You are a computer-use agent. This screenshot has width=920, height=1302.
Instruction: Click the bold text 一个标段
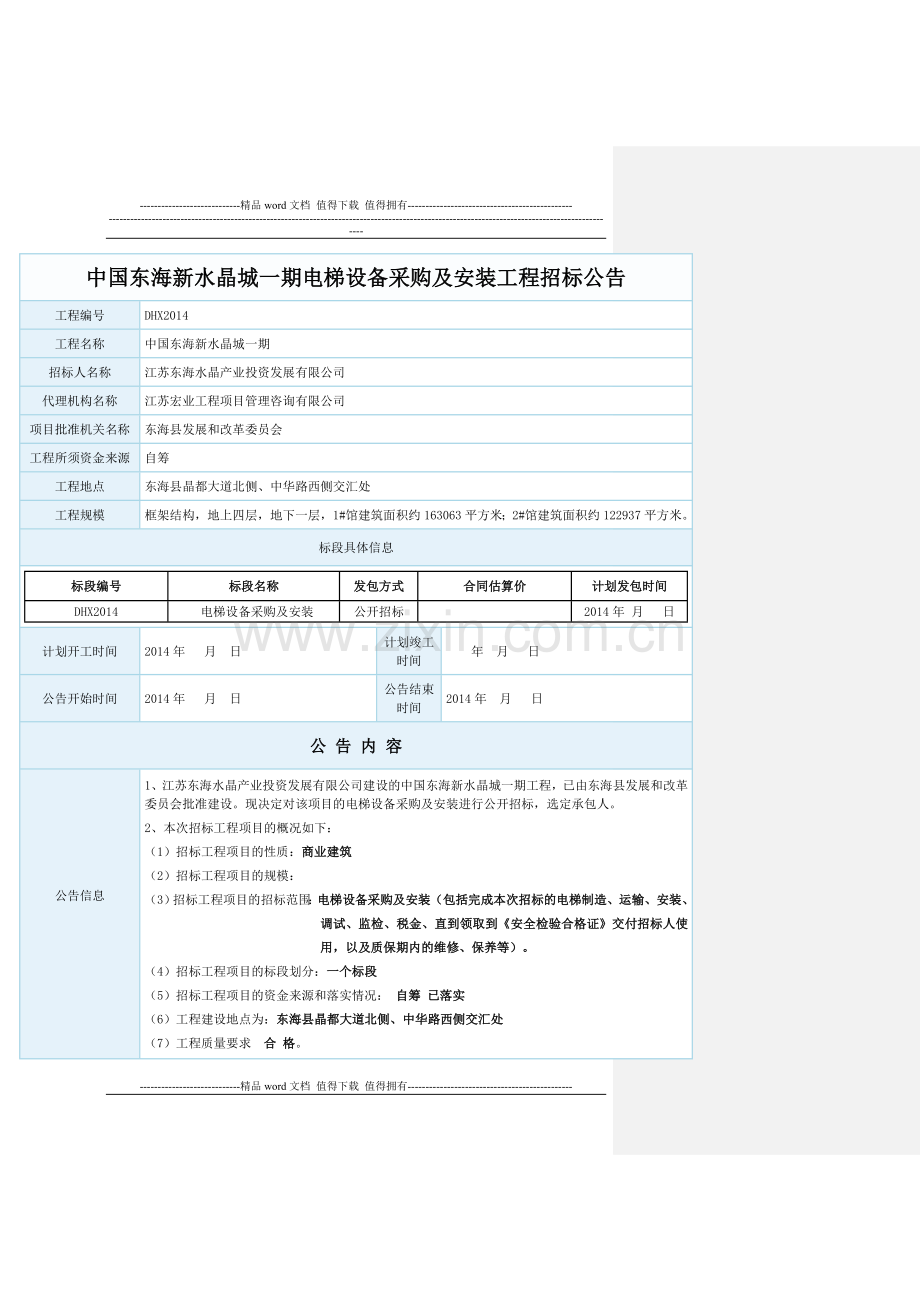(x=351, y=971)
